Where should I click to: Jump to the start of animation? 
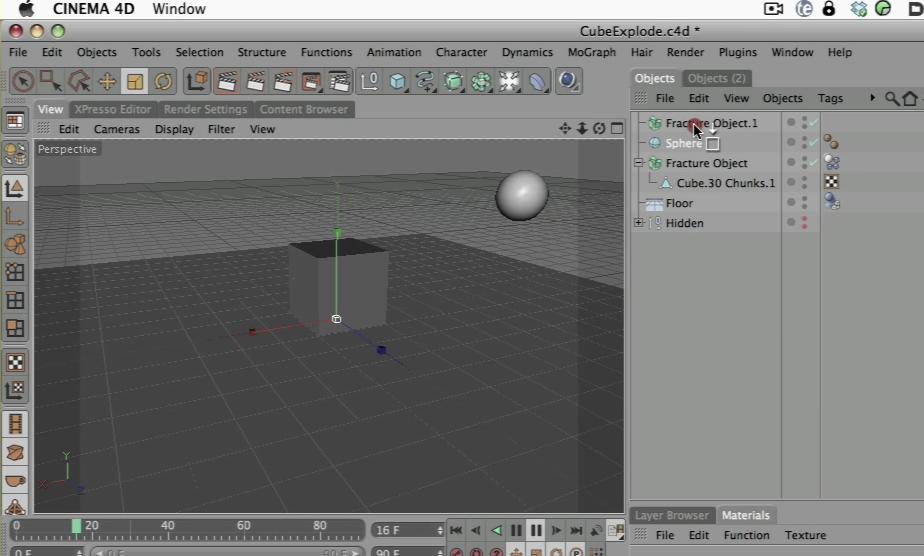tap(456, 530)
